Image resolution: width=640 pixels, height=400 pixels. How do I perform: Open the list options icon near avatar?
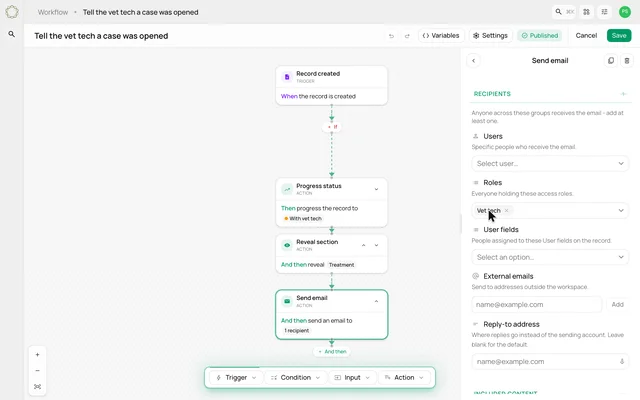[604, 12]
